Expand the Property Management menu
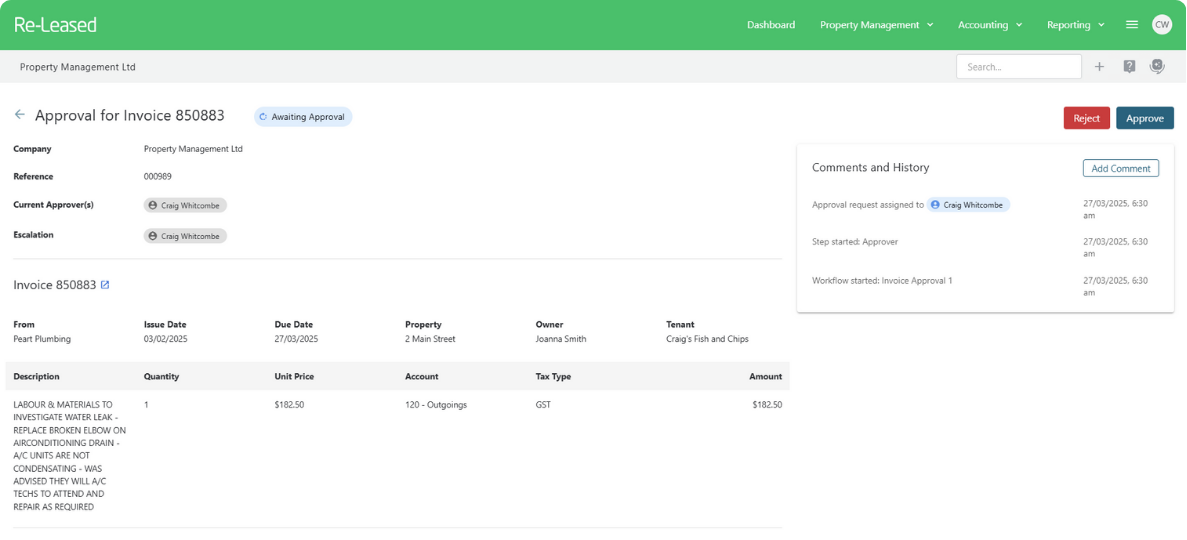Screen dimensions: 1187x540 pyautogui.click(x=876, y=25)
